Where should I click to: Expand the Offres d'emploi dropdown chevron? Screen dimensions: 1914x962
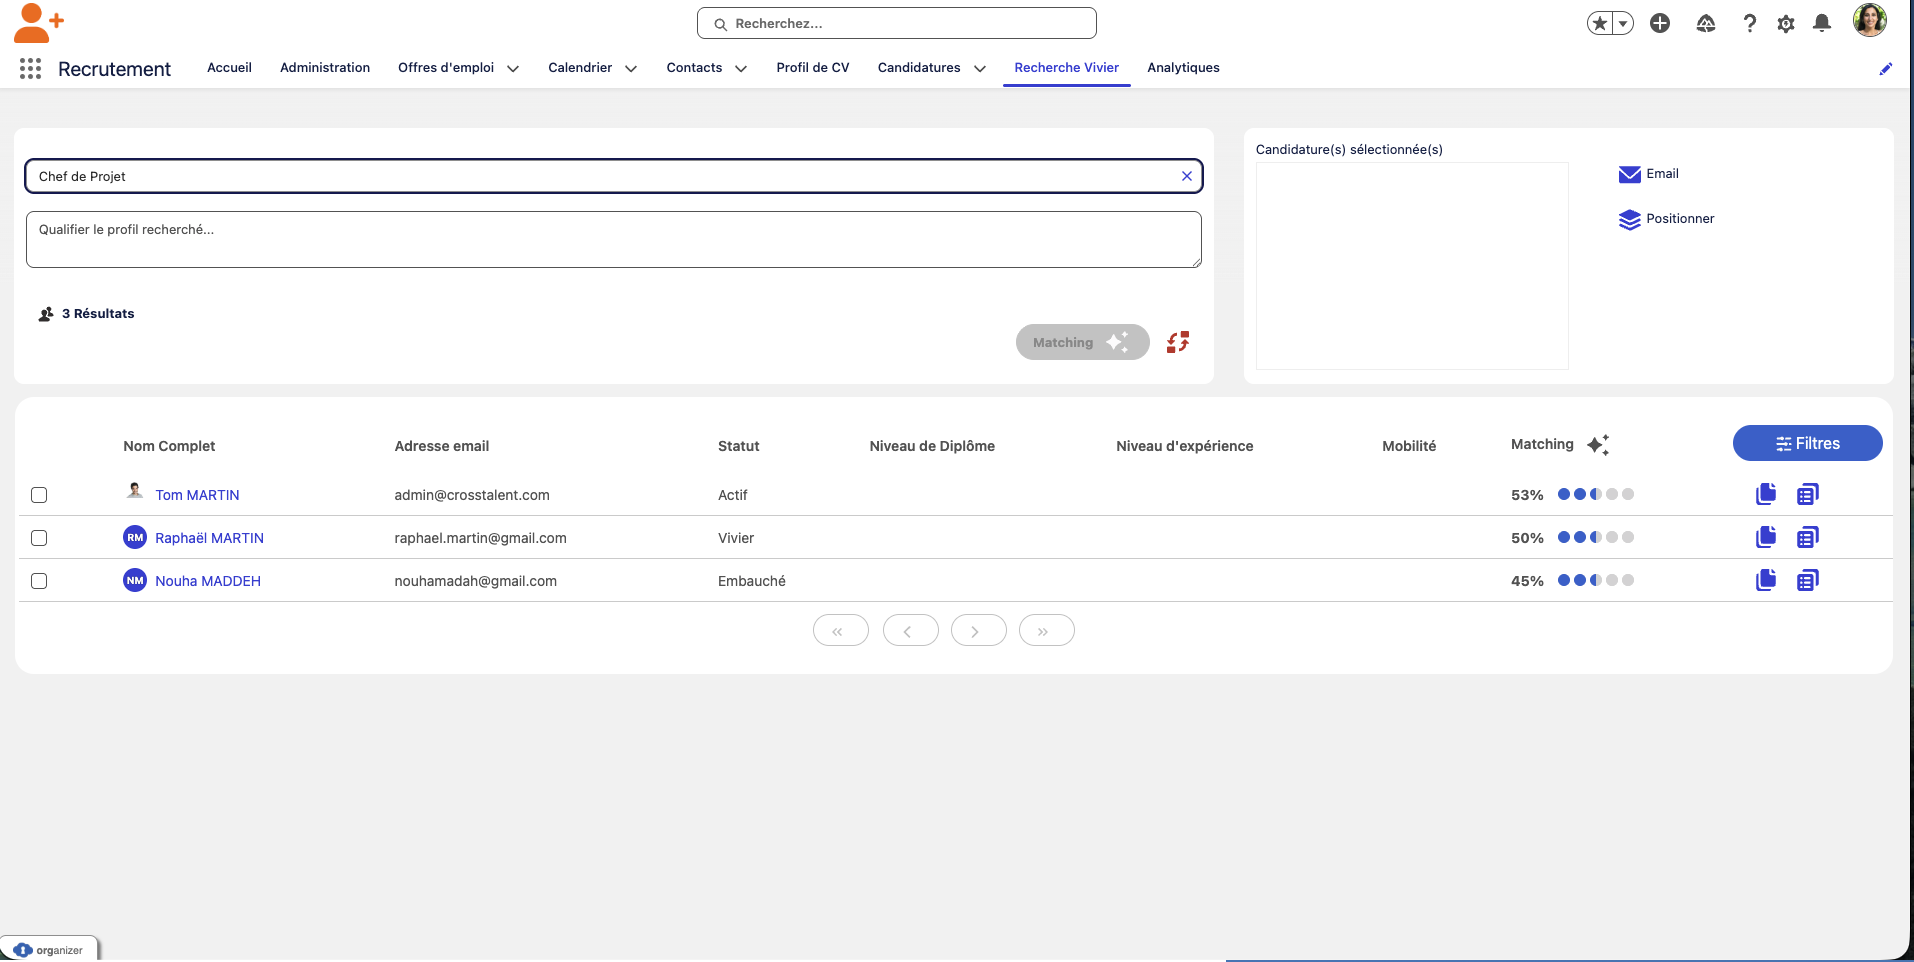tap(513, 69)
